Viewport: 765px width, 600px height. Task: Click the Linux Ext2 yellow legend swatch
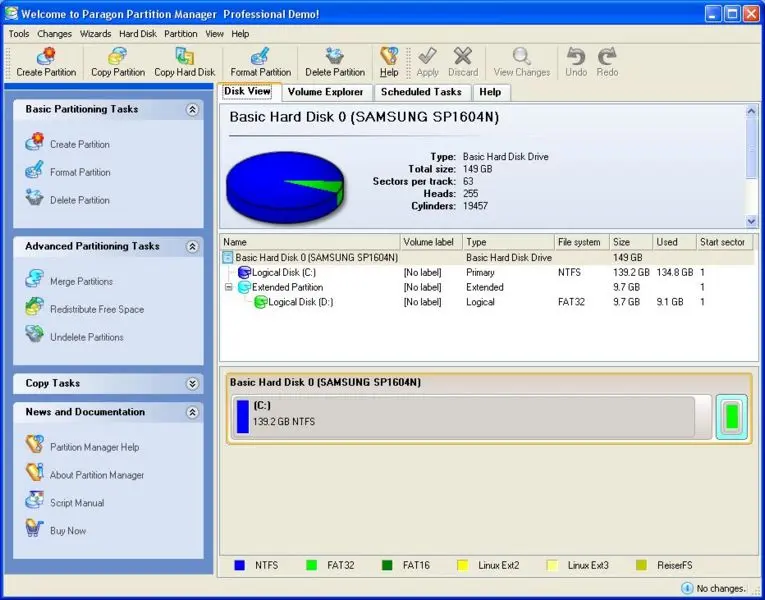tap(462, 565)
